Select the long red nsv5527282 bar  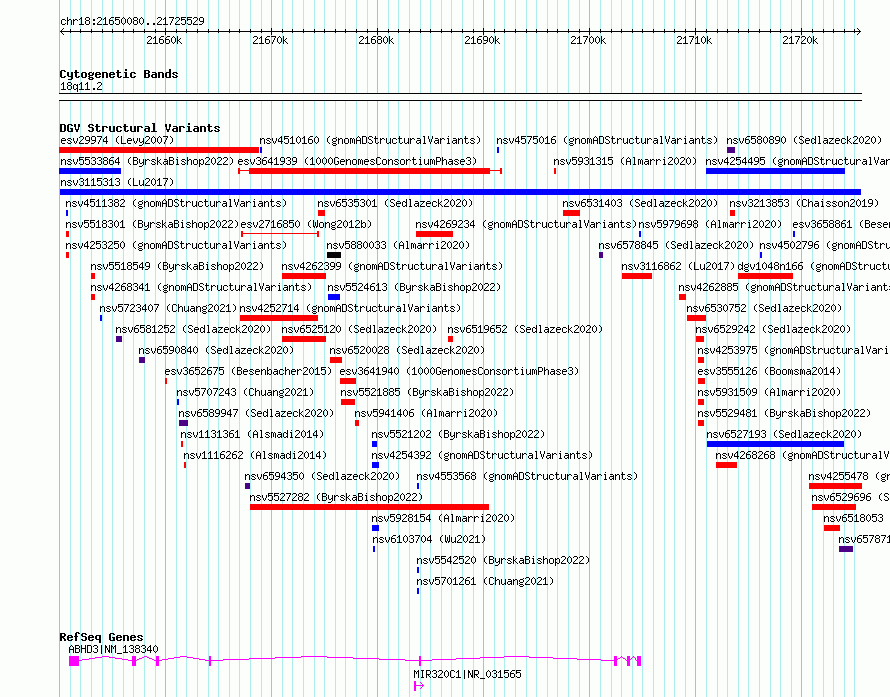click(x=370, y=507)
